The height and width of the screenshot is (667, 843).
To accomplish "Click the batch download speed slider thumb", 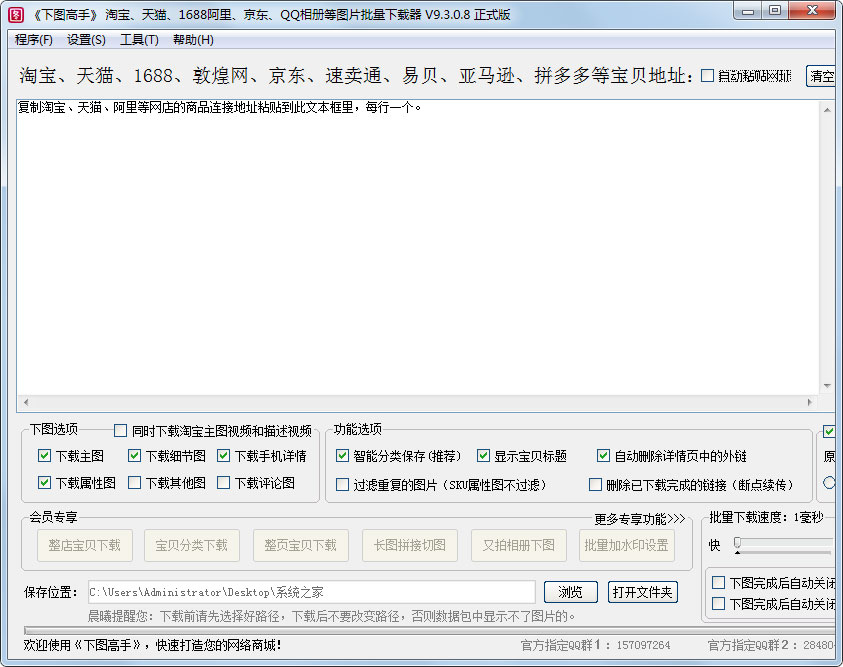I will [738, 543].
